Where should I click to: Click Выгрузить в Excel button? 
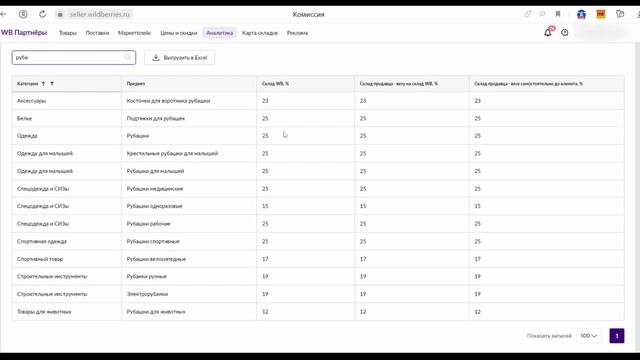tap(180, 58)
